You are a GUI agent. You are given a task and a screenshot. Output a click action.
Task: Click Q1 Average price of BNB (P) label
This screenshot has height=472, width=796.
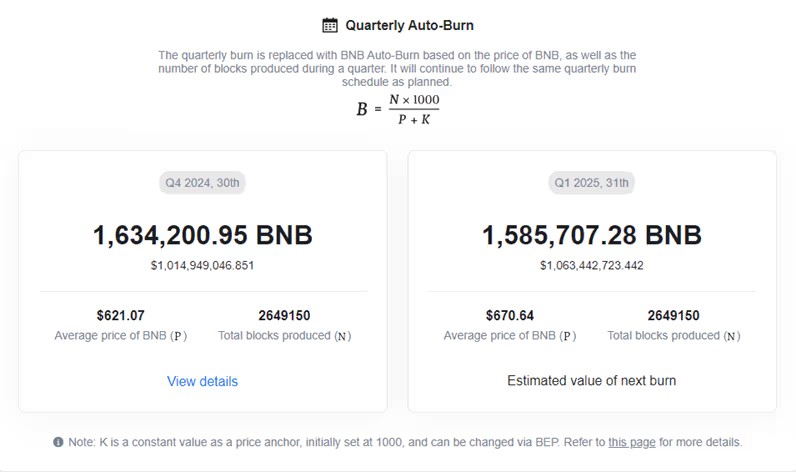[x=510, y=335]
